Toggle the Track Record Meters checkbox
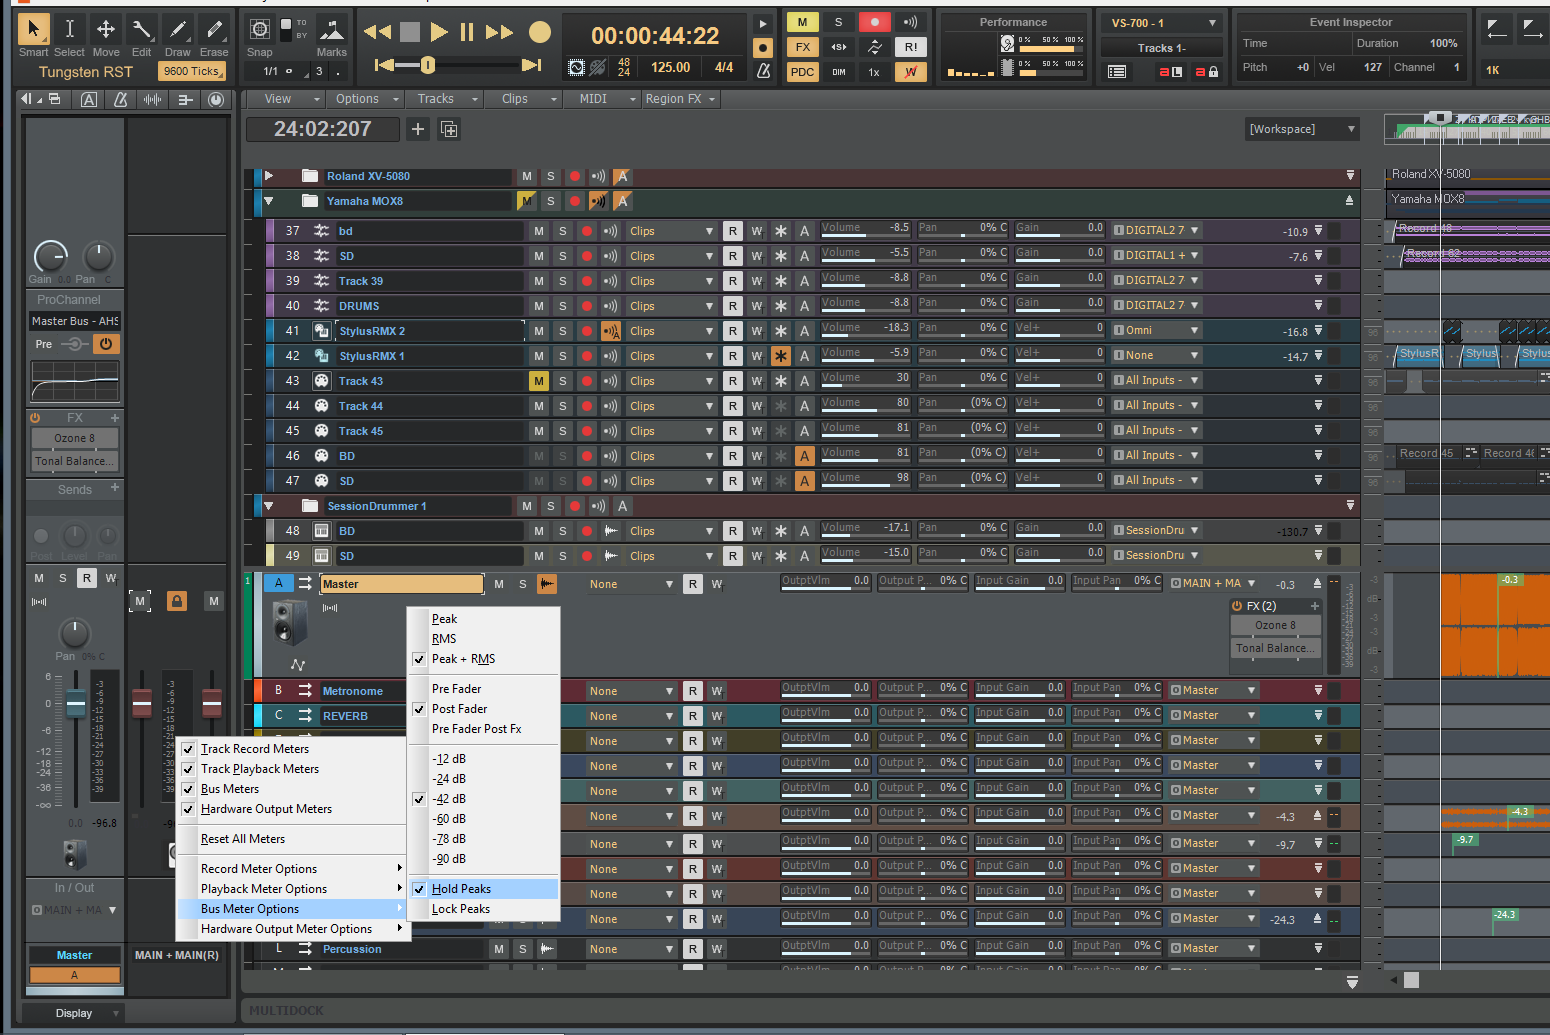The height and width of the screenshot is (1035, 1550). click(188, 749)
